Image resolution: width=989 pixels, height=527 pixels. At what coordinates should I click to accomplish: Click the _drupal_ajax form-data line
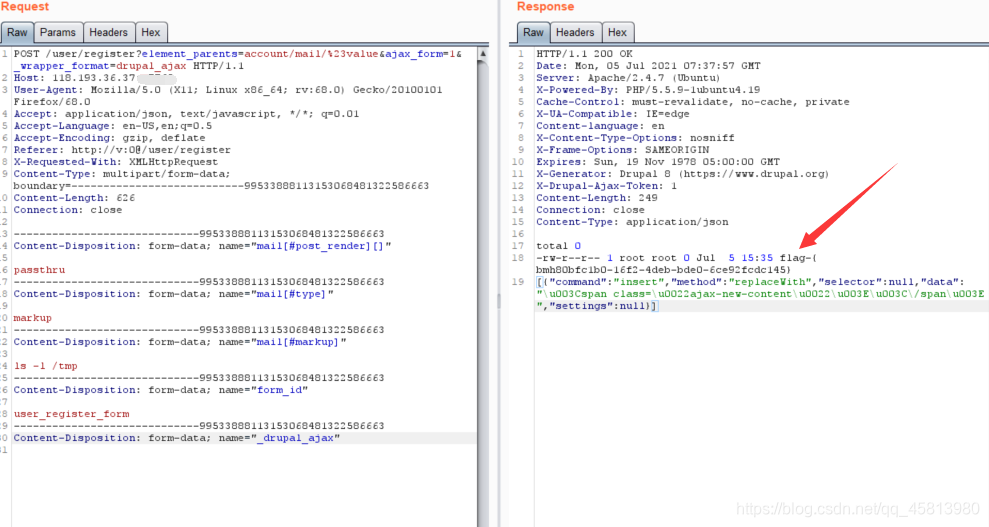[x=177, y=437]
